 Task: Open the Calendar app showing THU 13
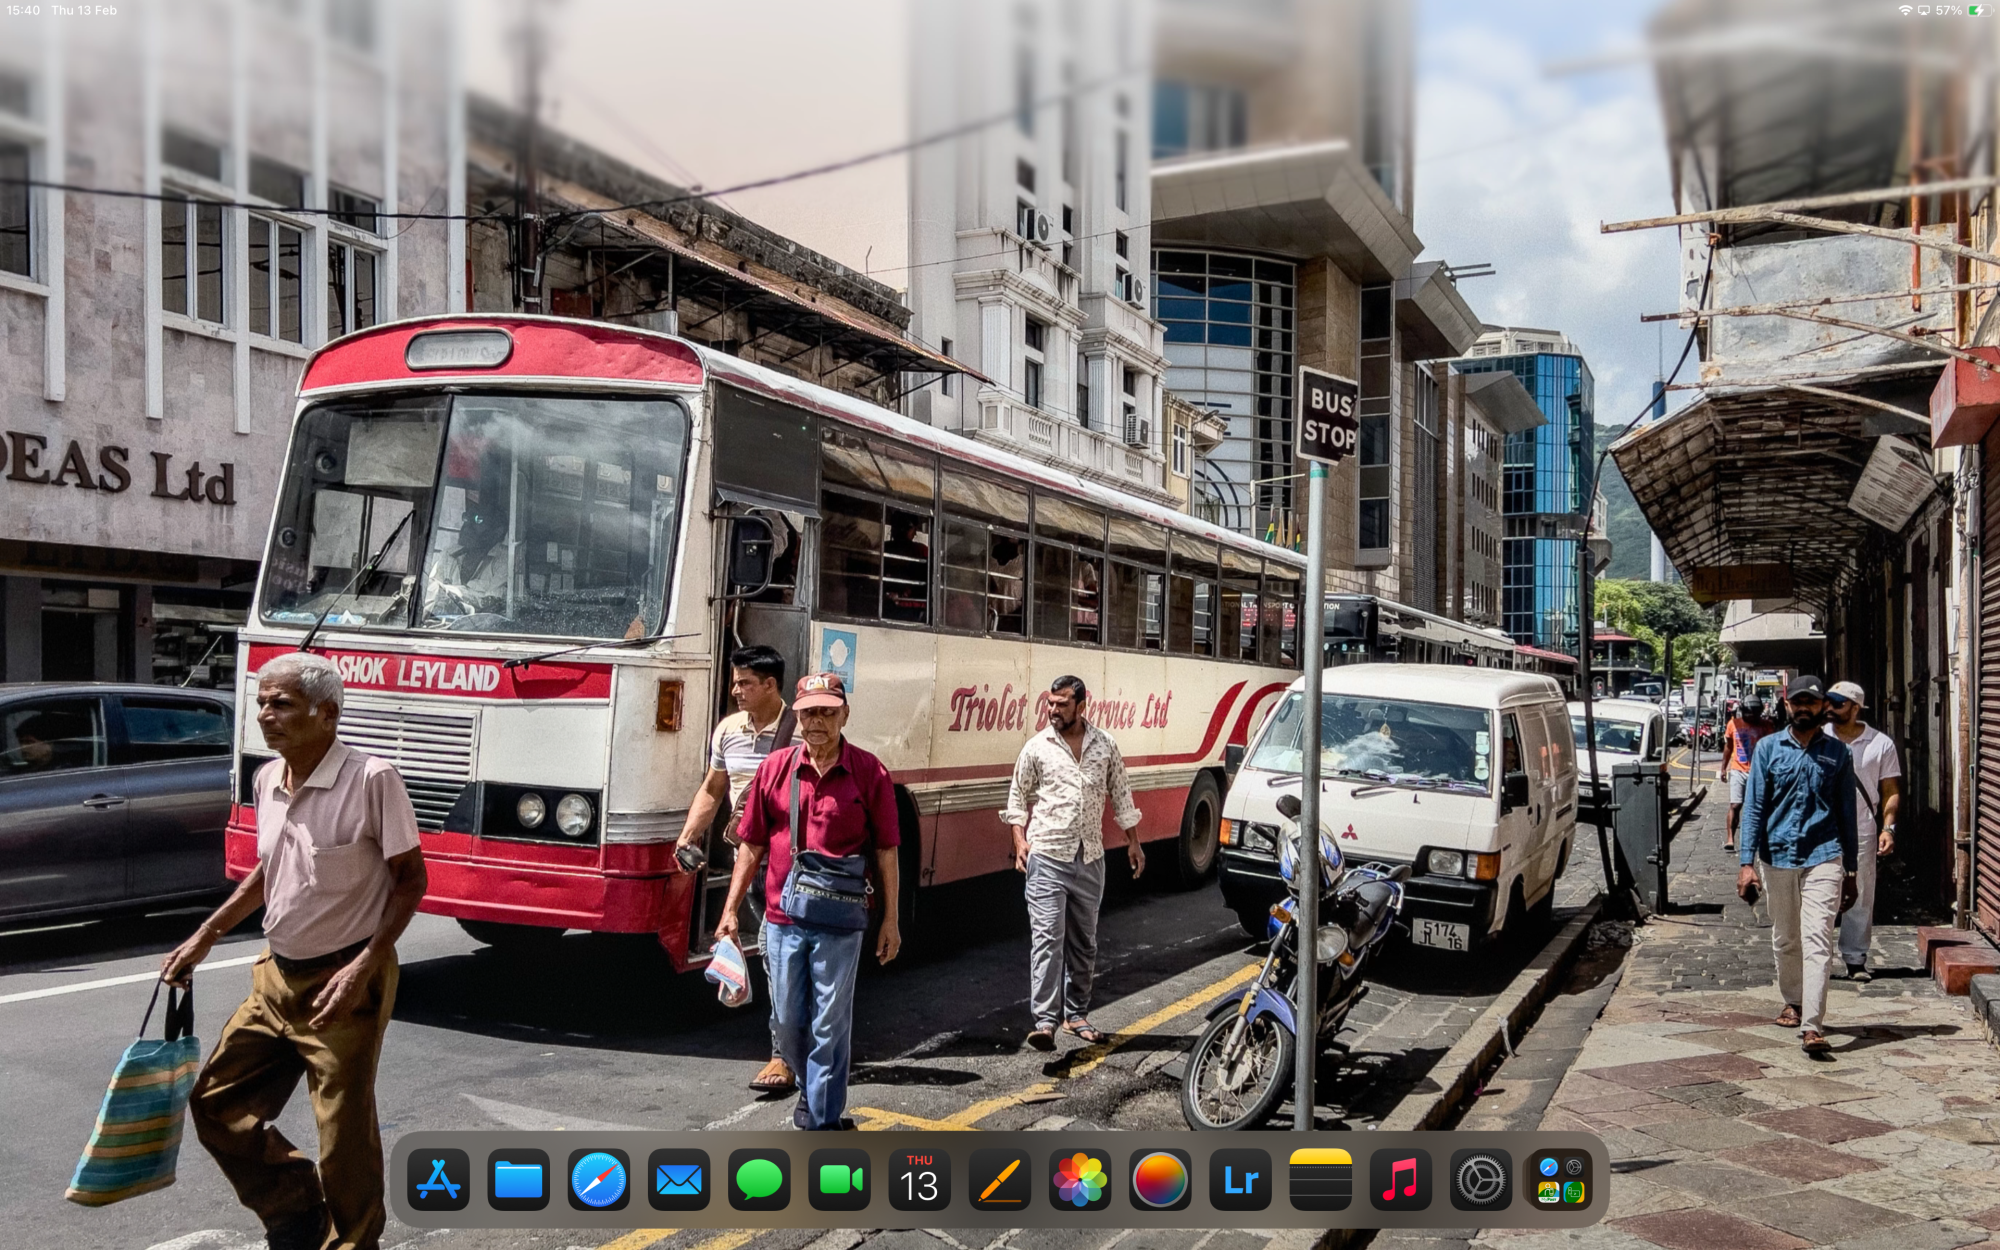click(x=919, y=1180)
